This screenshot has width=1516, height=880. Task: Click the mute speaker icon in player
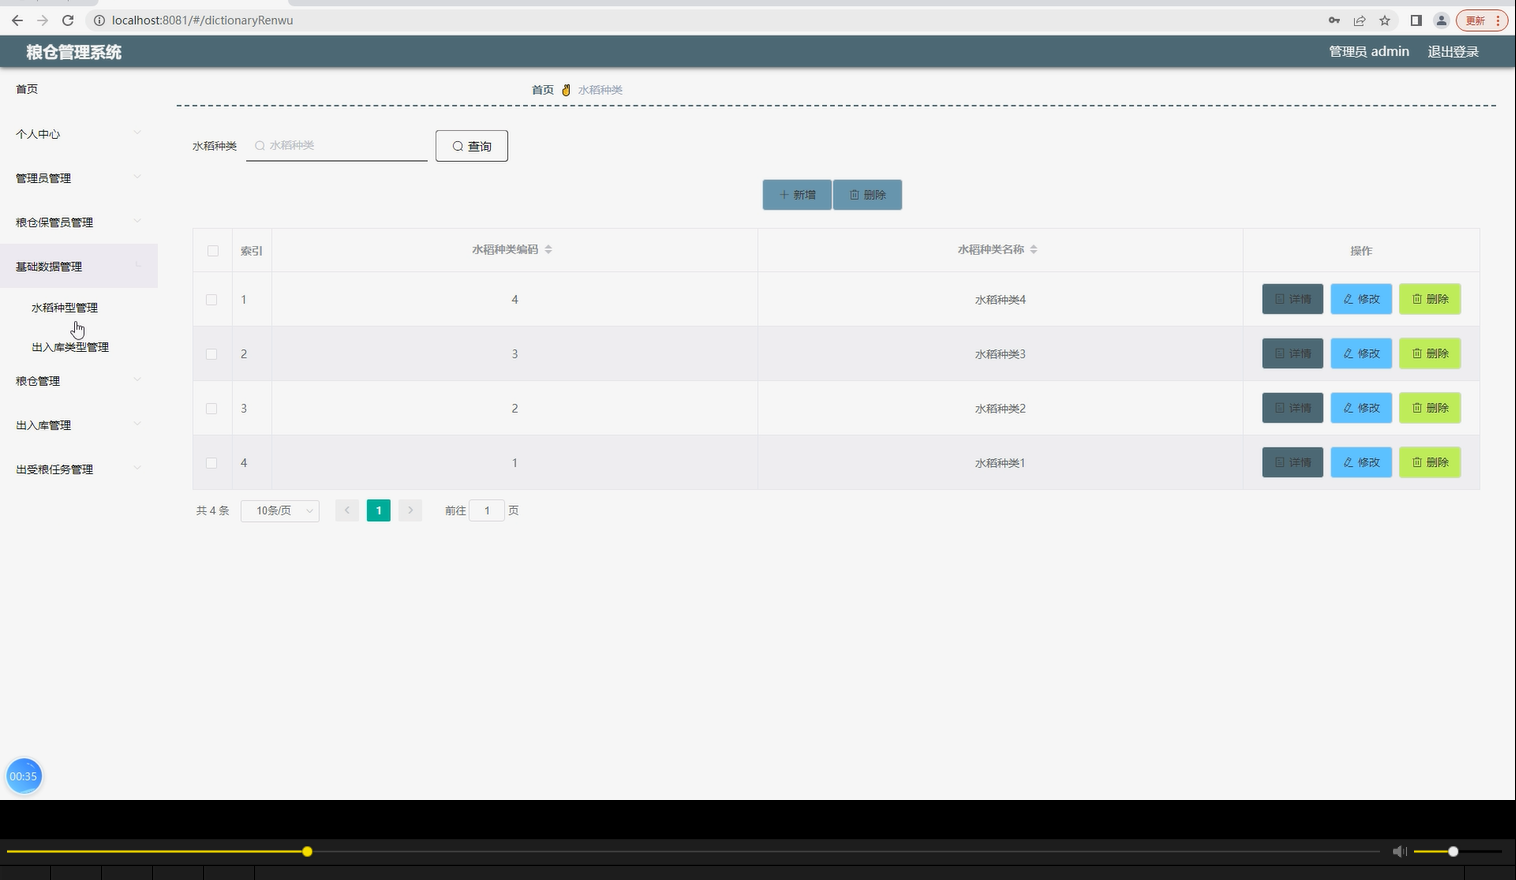tap(1400, 851)
